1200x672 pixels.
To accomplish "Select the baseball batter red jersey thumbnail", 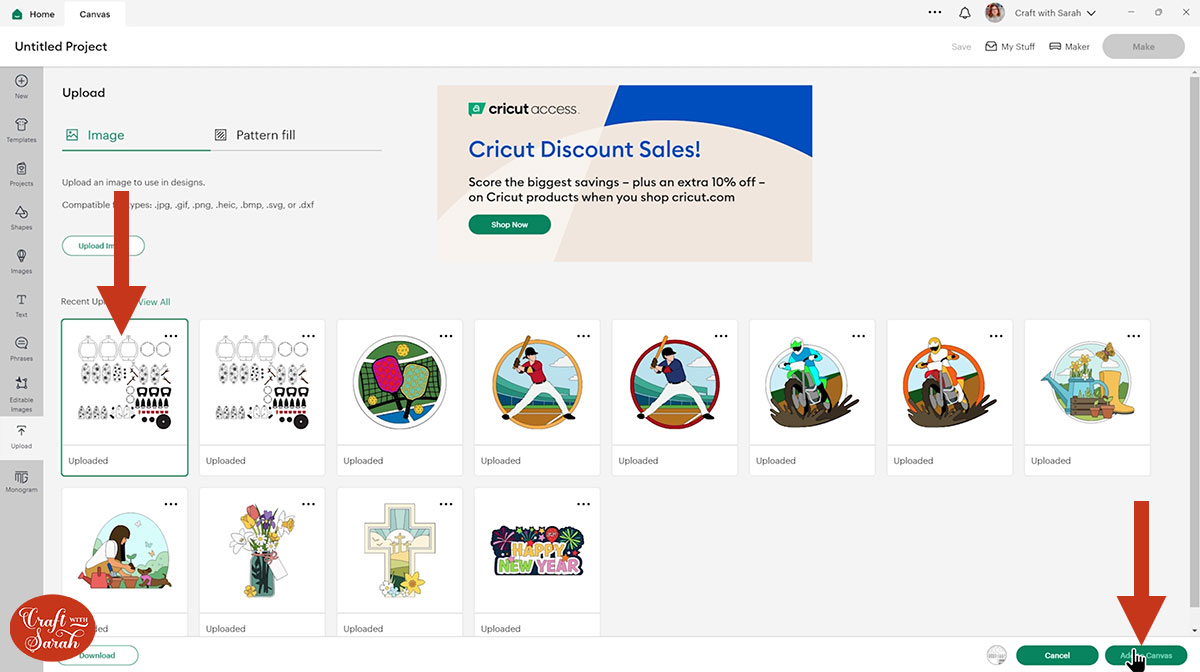I will [x=537, y=383].
